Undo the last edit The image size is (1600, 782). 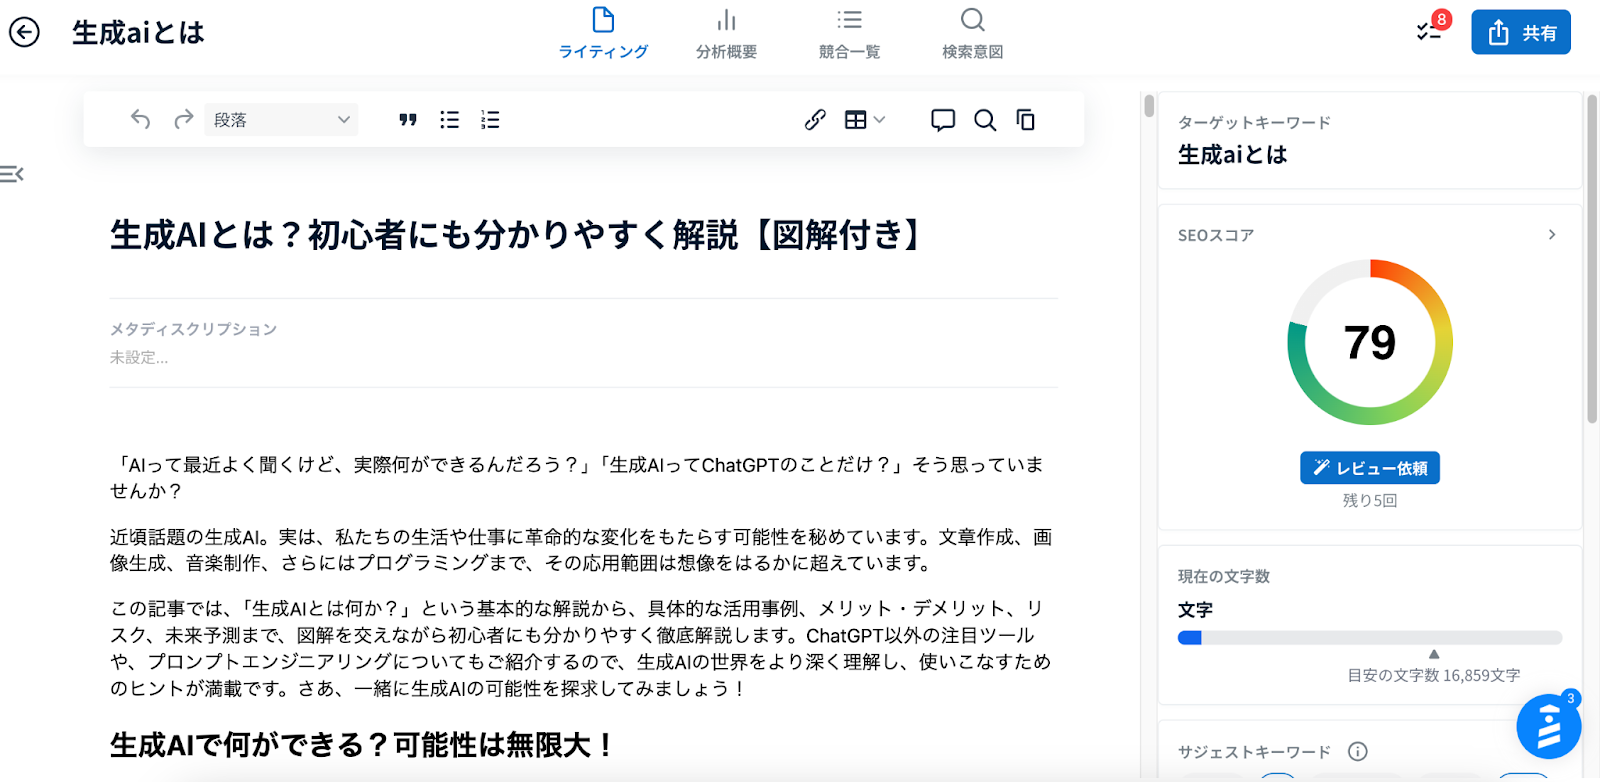click(x=140, y=120)
